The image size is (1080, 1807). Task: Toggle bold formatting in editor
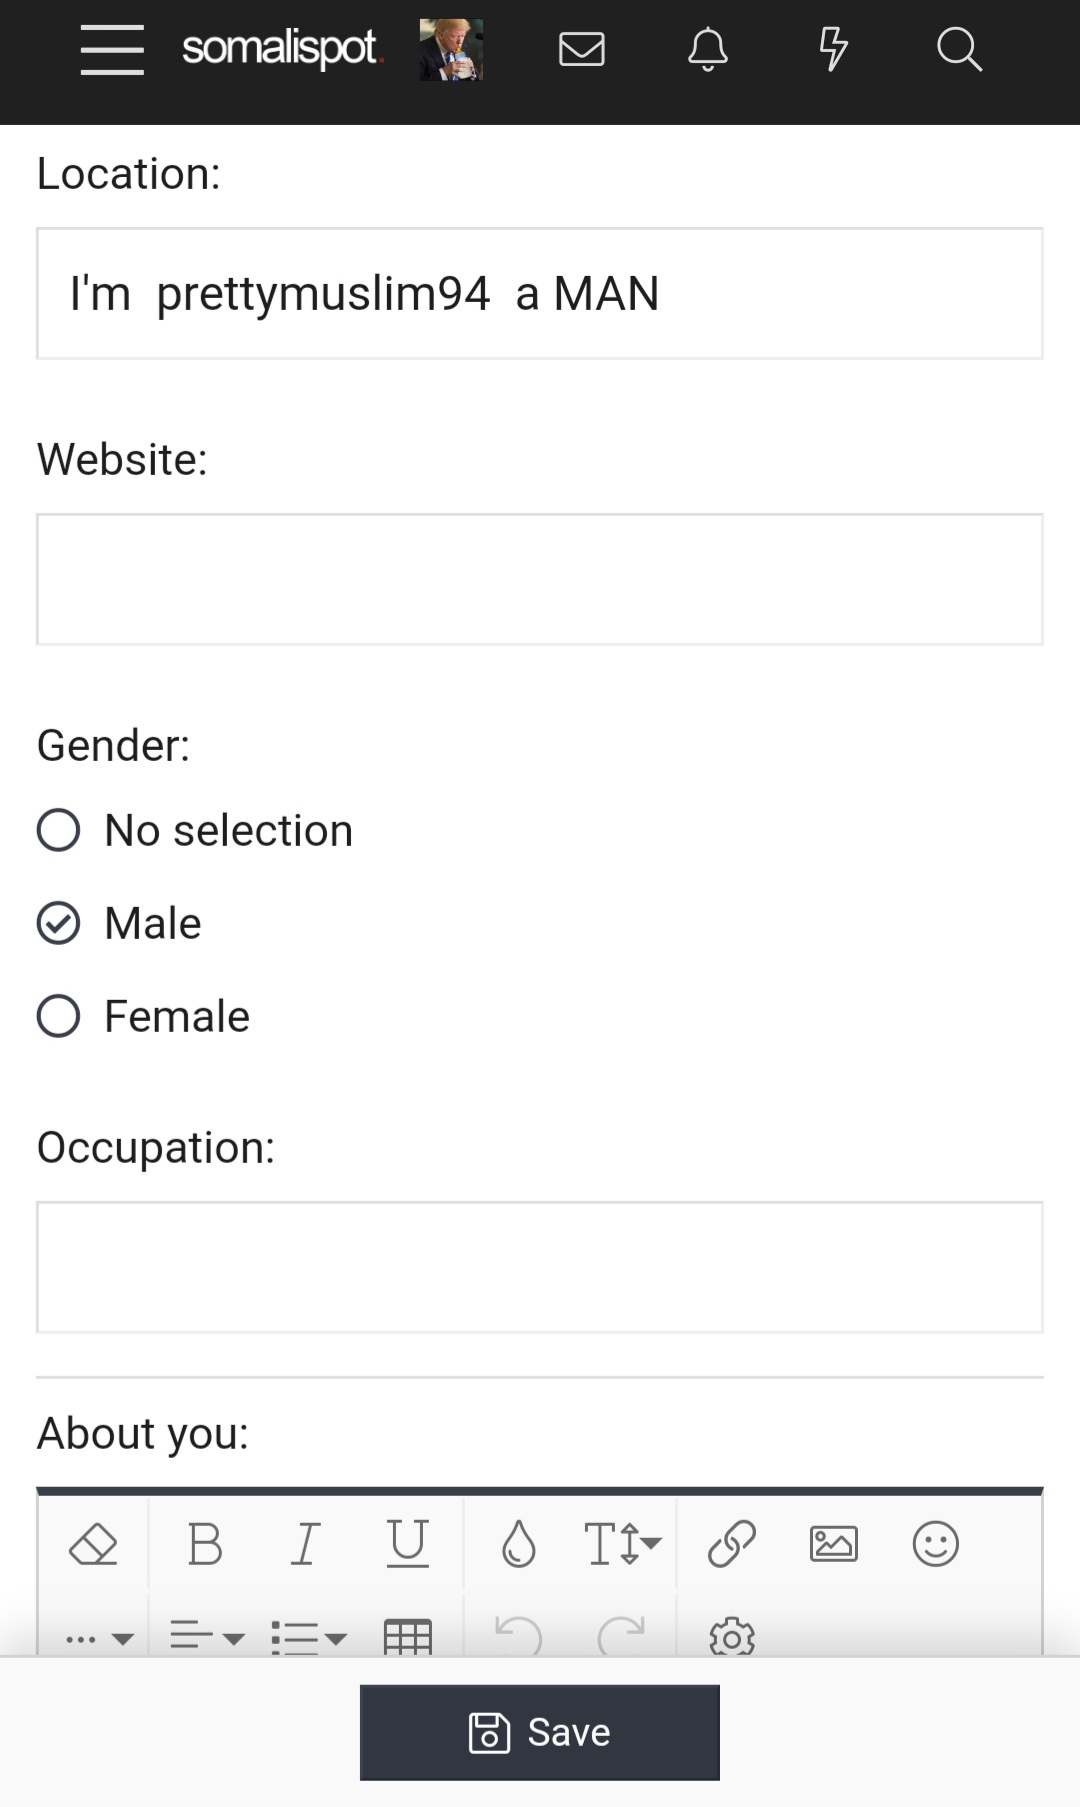pos(205,1543)
